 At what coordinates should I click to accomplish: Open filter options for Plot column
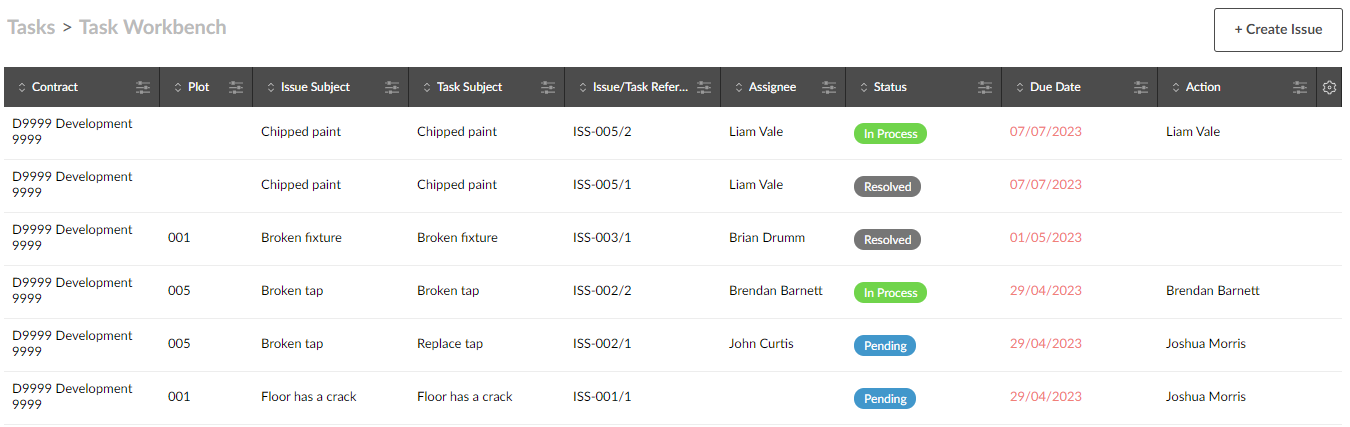pos(236,88)
